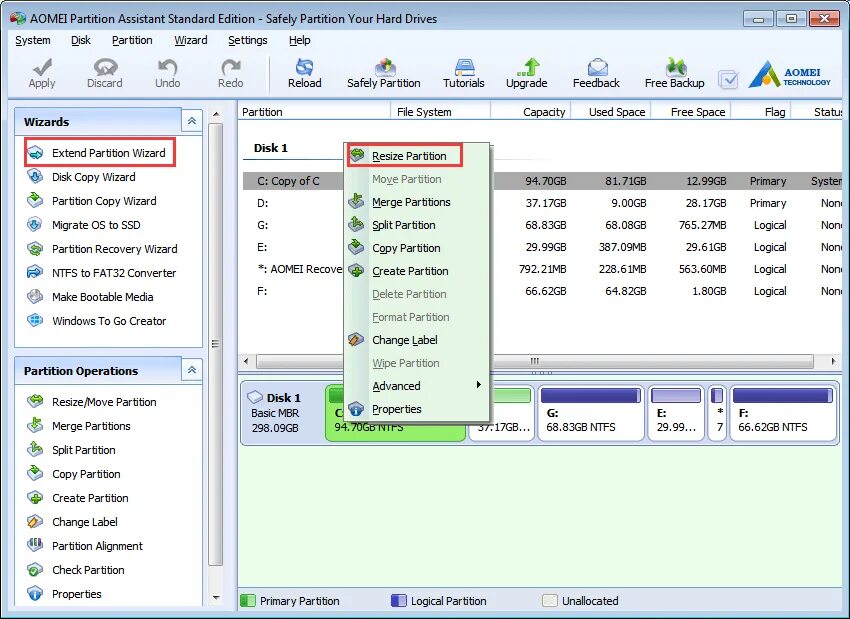The image size is (850, 619).
Task: Open the Help menu
Action: pos(299,40)
